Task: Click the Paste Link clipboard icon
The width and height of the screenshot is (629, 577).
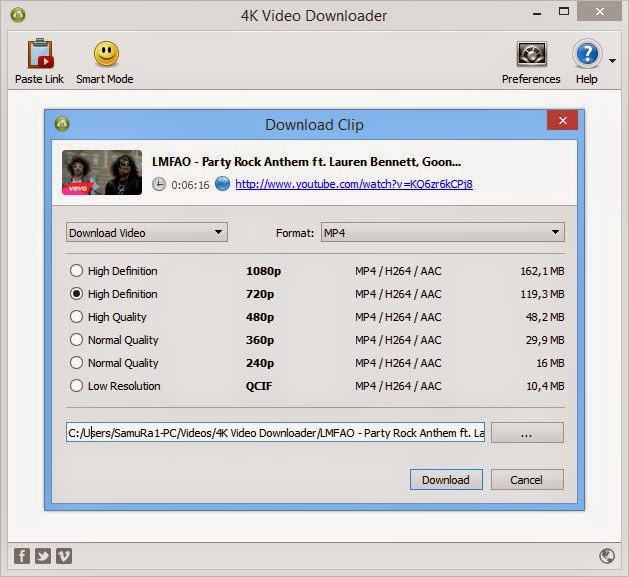Action: point(40,53)
